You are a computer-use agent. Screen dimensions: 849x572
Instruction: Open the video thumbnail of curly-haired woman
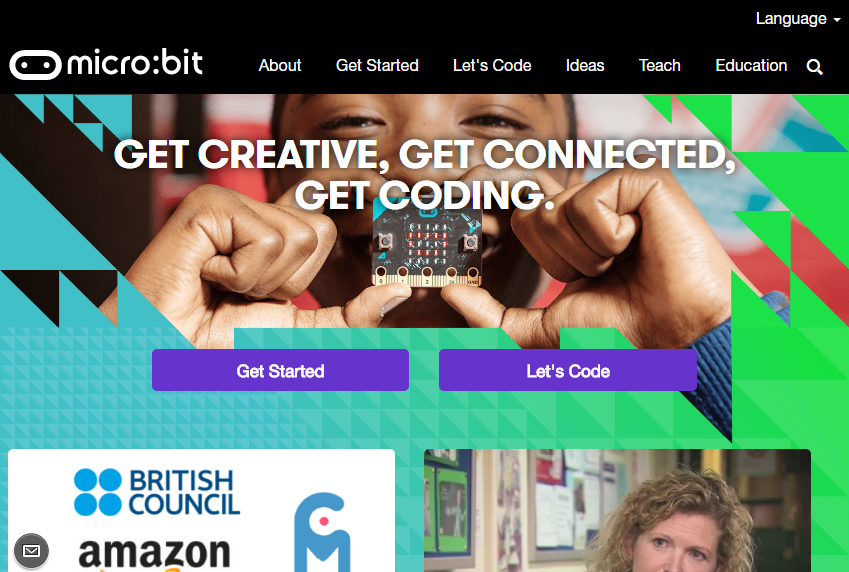[x=617, y=510]
